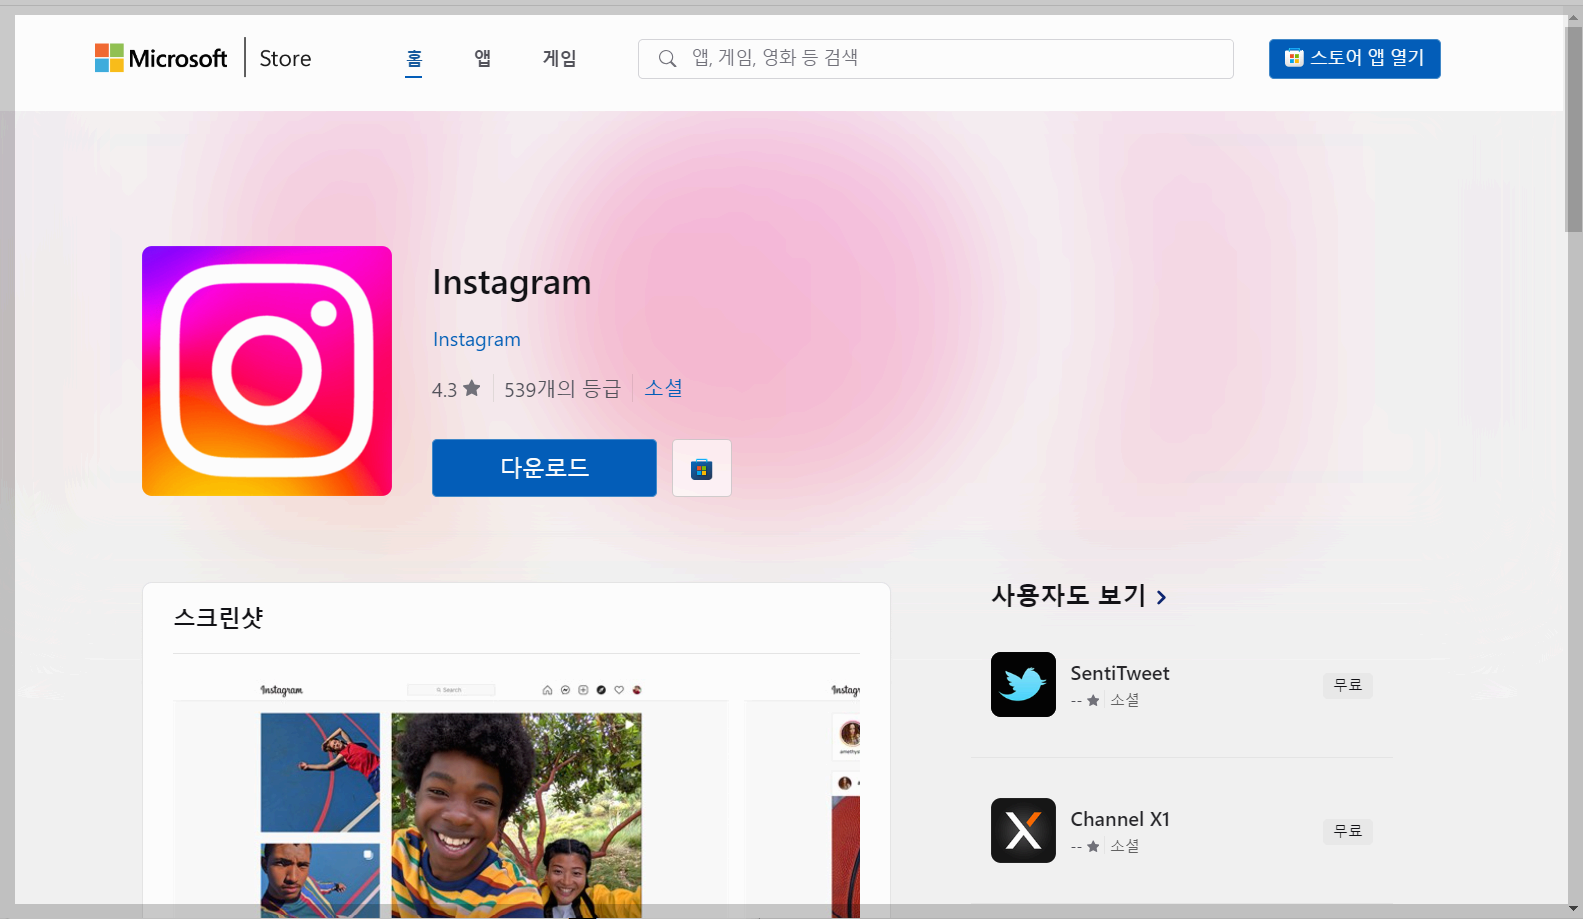Click the 사용자도 보기 heading
Screen dimensions: 1583x919
click(x=1068, y=595)
